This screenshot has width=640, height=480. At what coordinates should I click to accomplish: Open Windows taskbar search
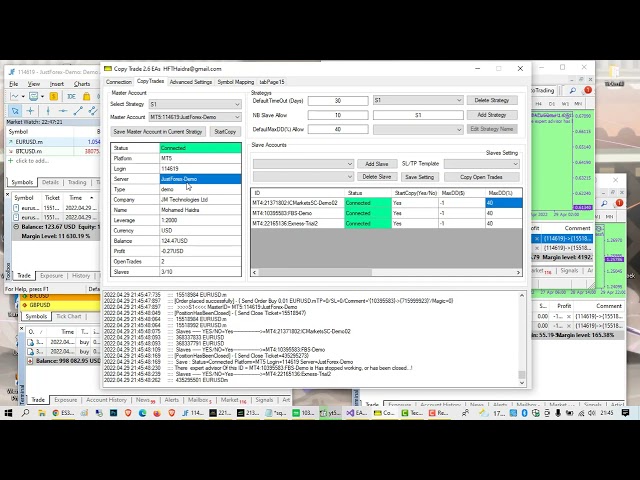point(25,413)
